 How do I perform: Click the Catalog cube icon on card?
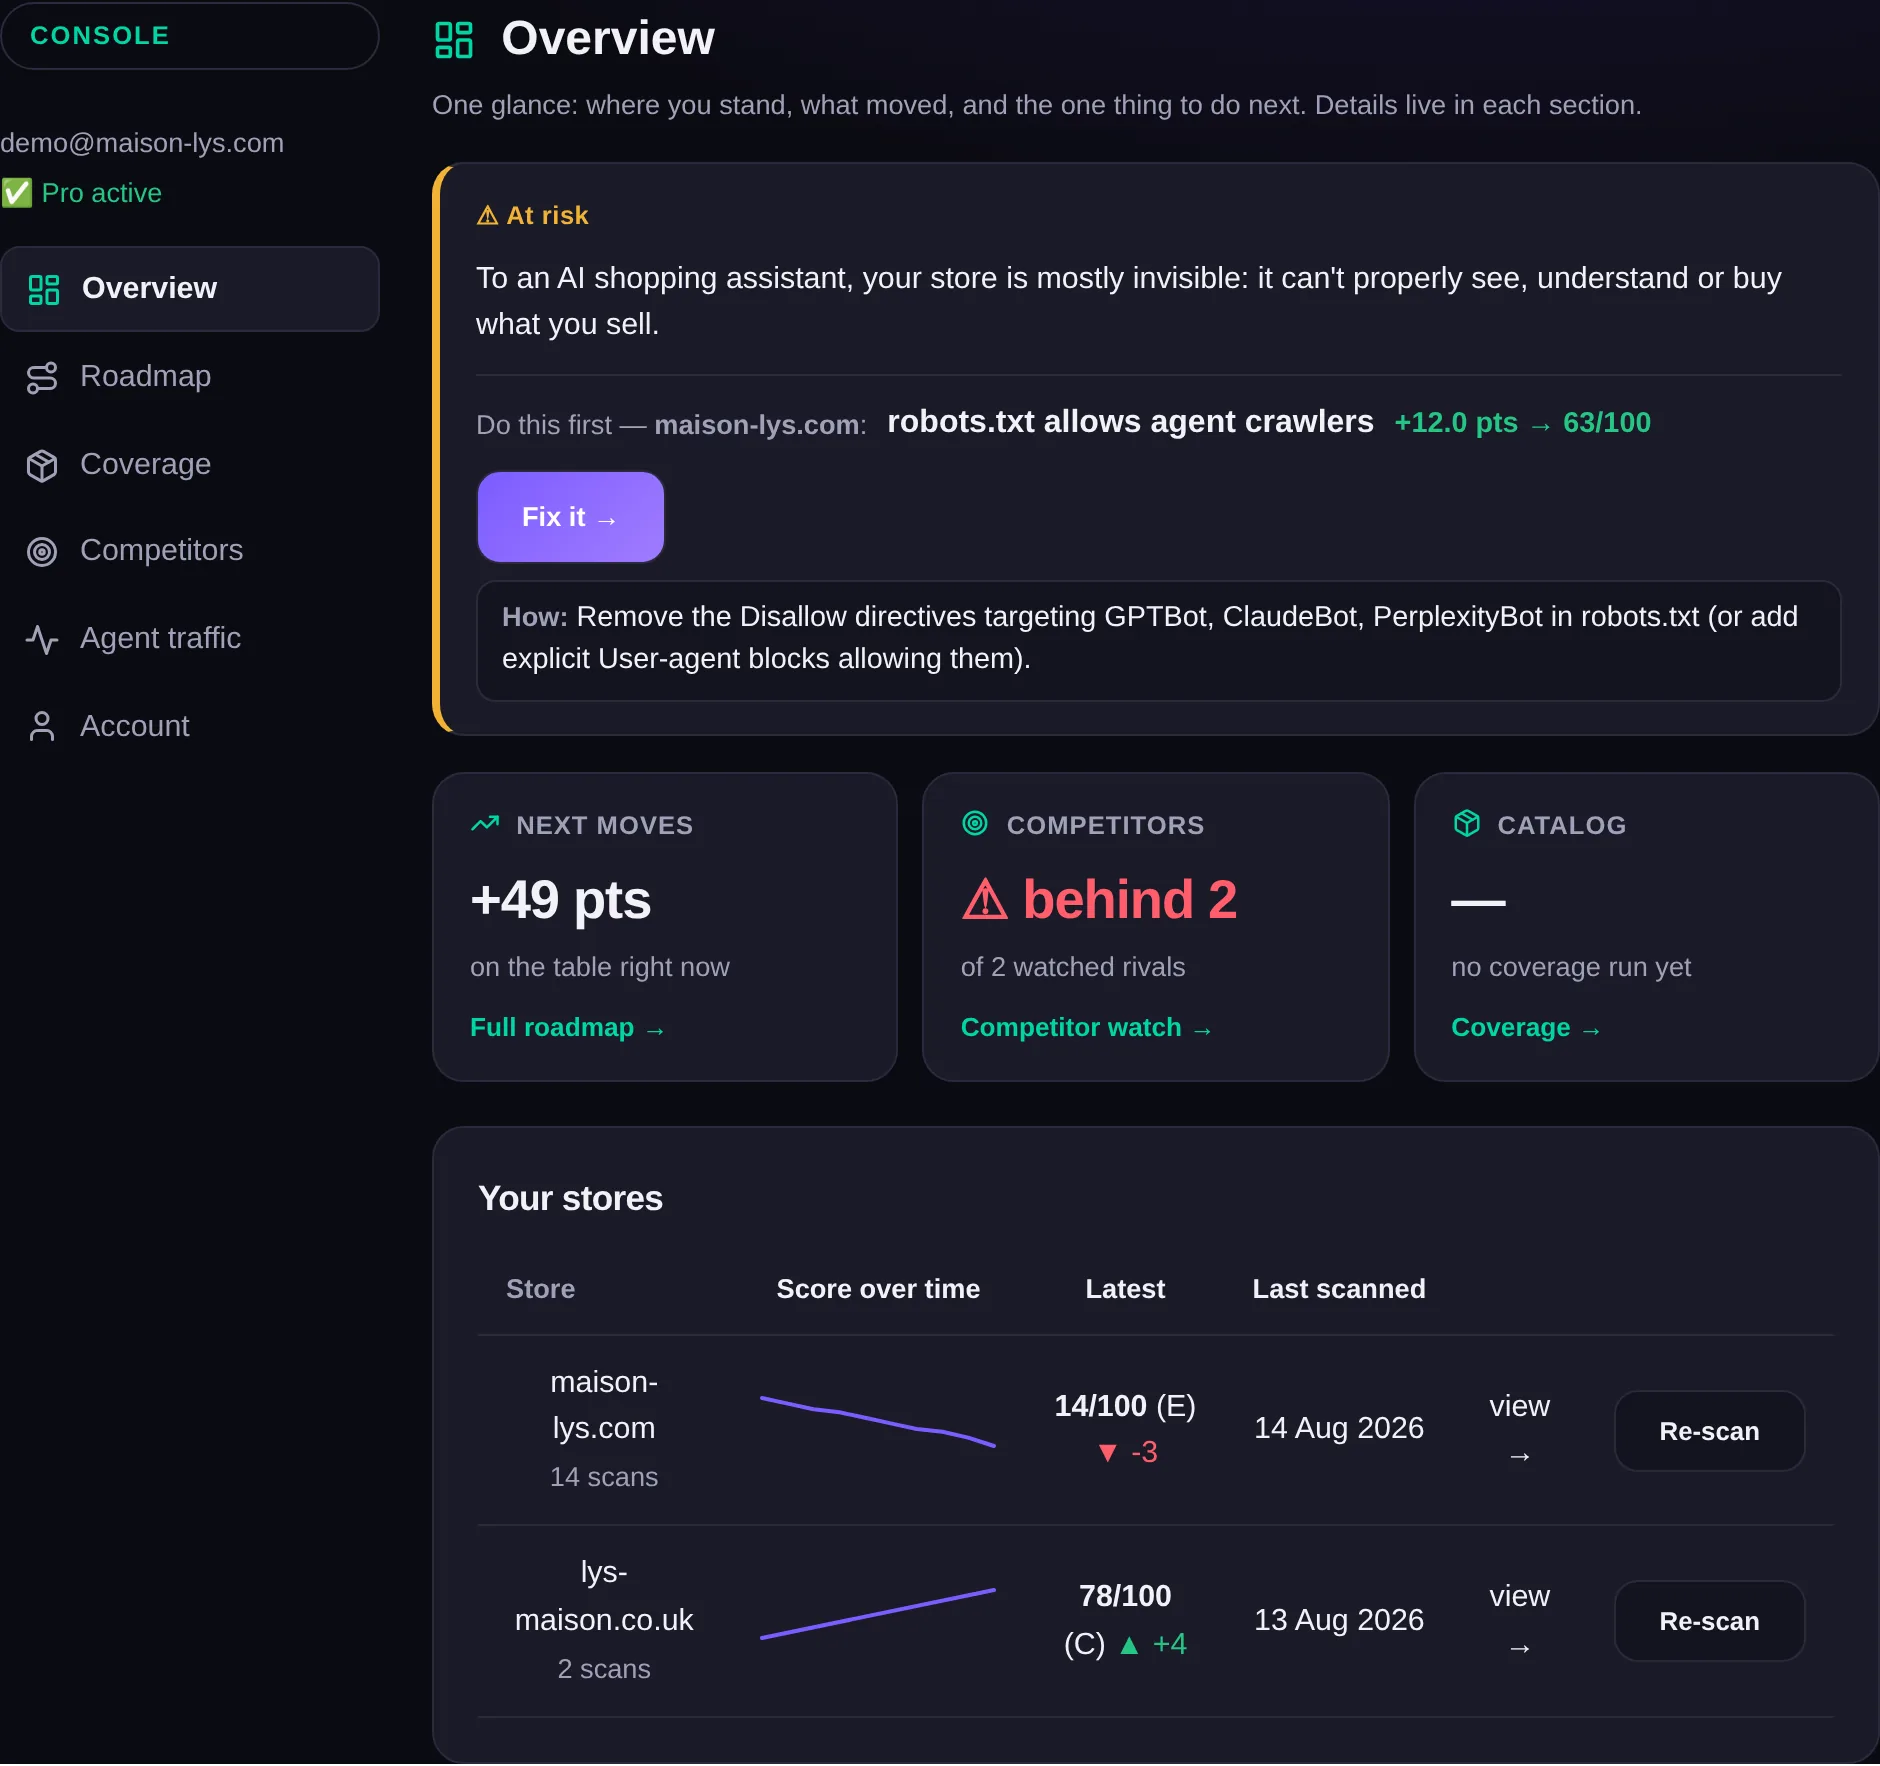[1466, 824]
